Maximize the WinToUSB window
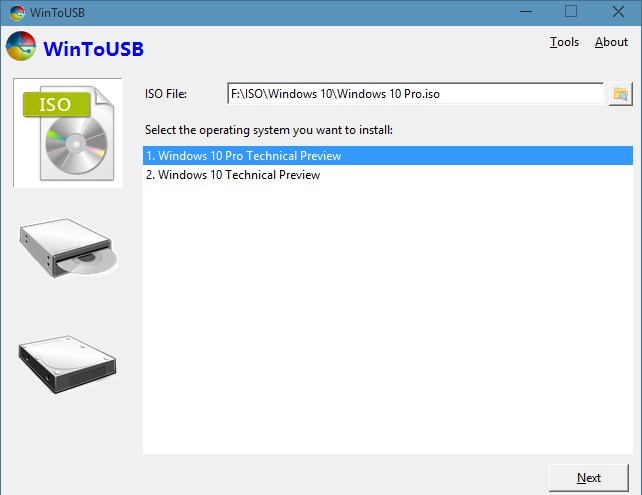This screenshot has height=495, width=642. point(571,12)
